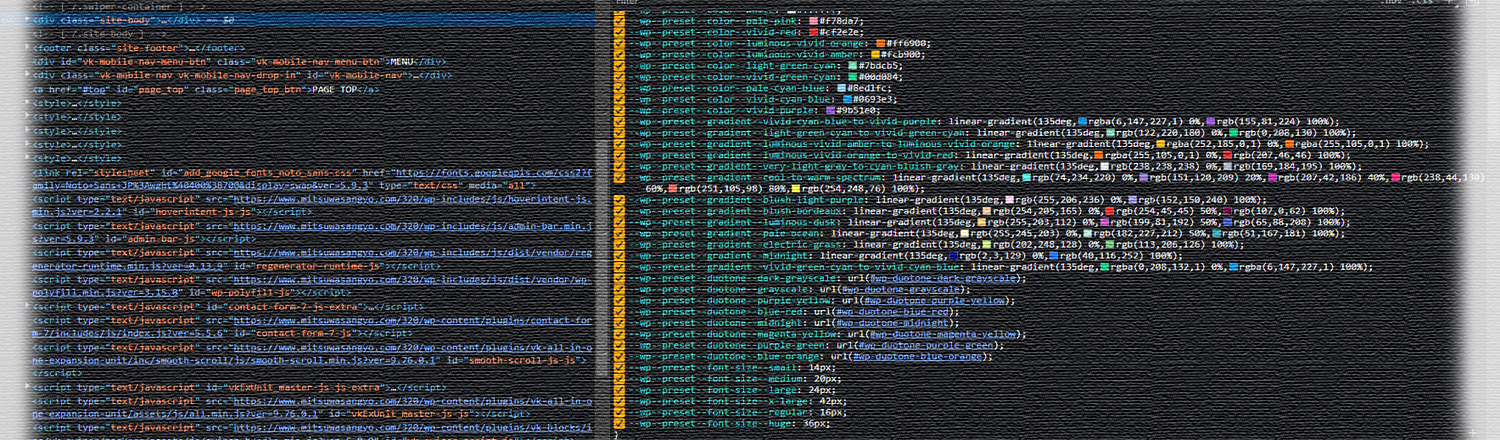Screen dimensions: 1500x440
Task: Open the #wp-duotone-blue-red link
Action: point(890,311)
